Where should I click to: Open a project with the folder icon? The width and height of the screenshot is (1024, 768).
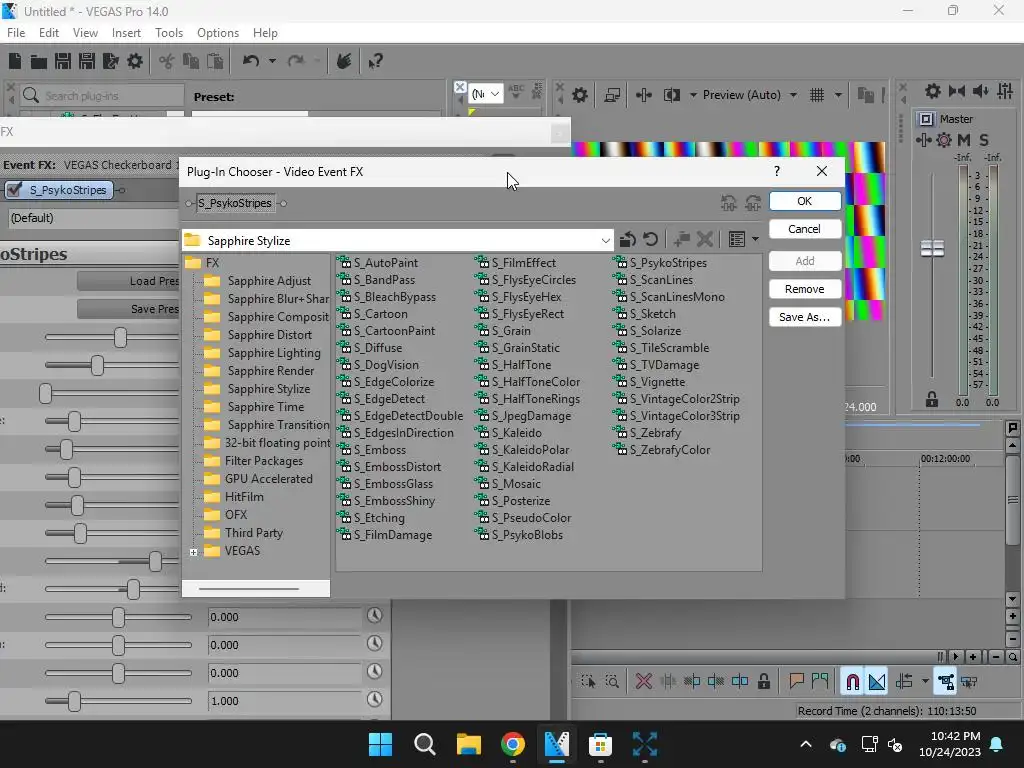pos(39,61)
